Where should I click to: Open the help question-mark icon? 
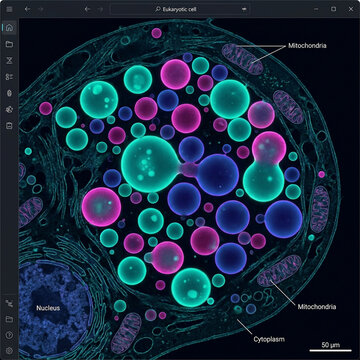(9, 335)
